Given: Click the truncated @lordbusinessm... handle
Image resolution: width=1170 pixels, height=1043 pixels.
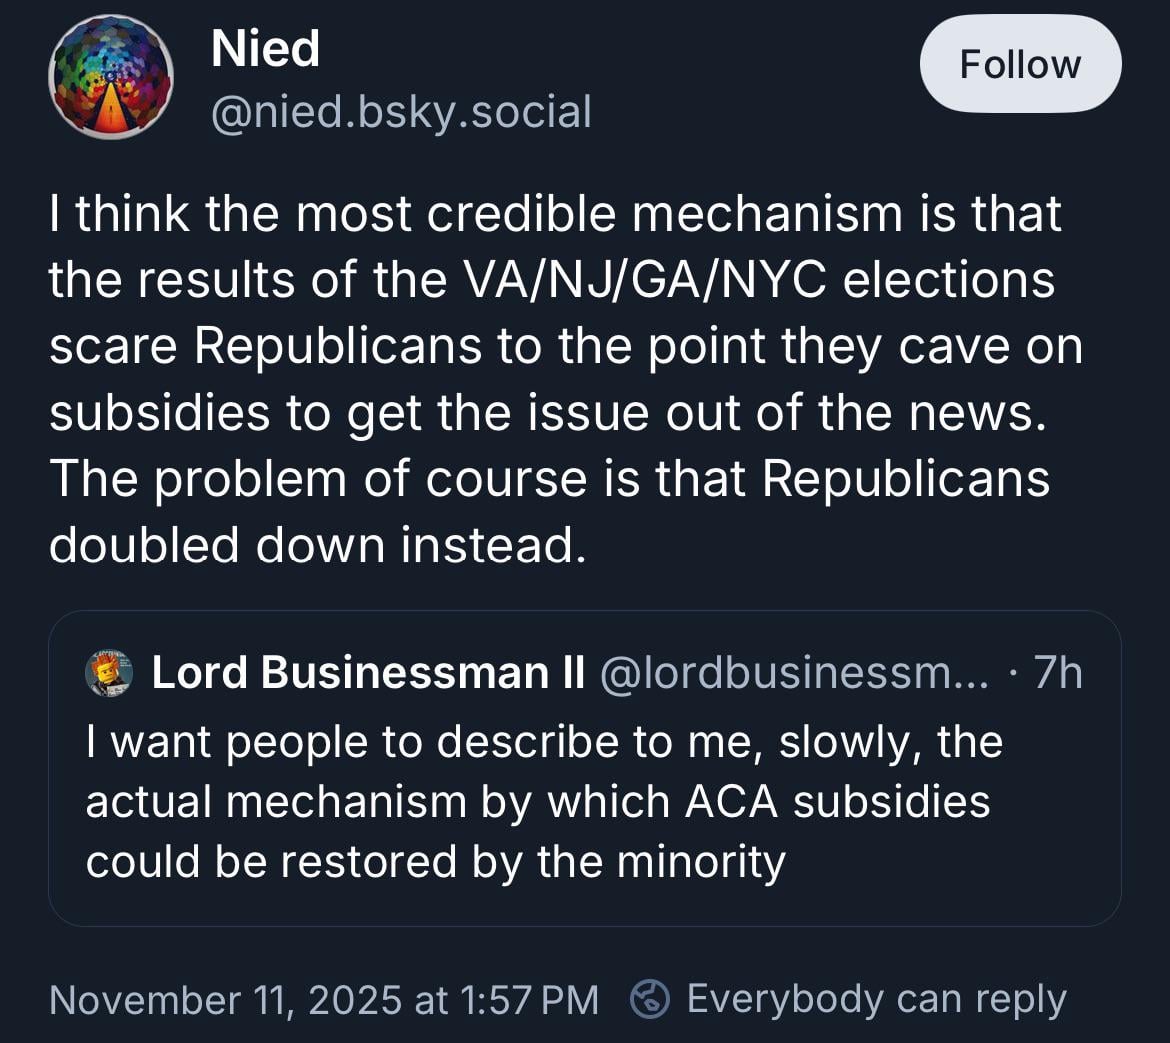Looking at the screenshot, I should tap(797, 673).
